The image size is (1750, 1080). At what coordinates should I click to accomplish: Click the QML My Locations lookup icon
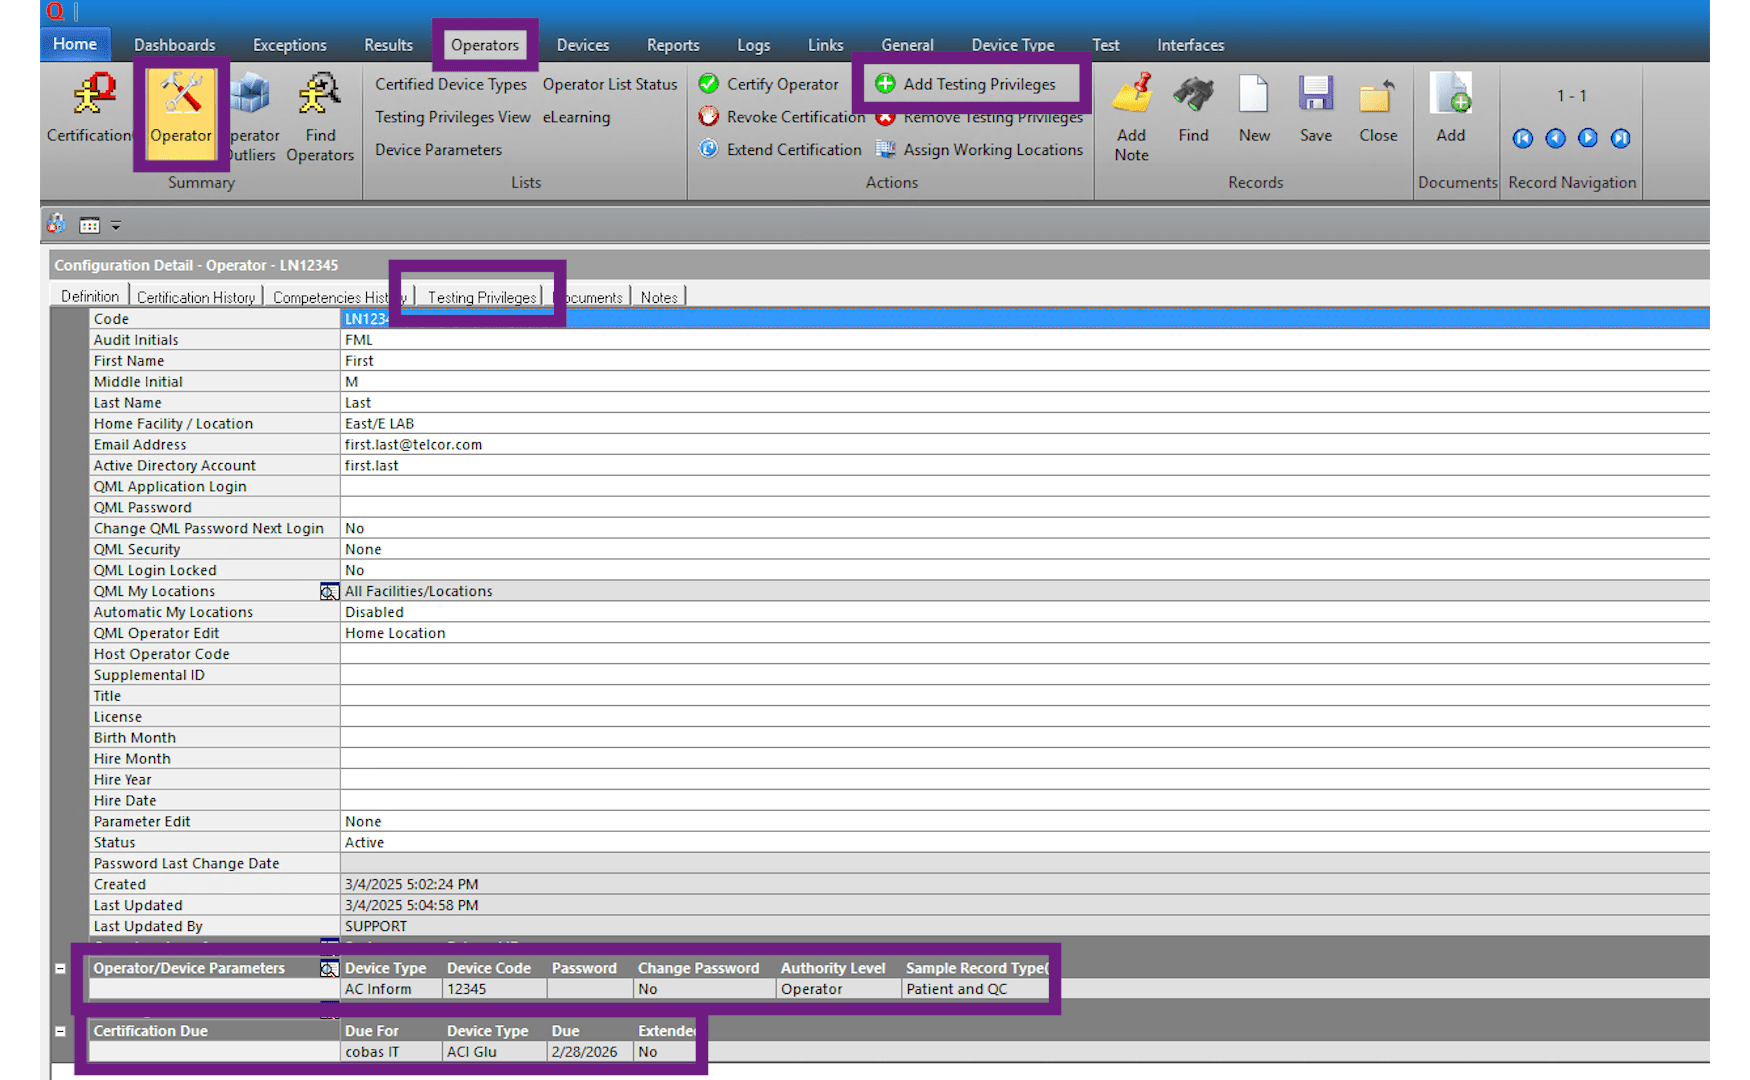pos(329,591)
